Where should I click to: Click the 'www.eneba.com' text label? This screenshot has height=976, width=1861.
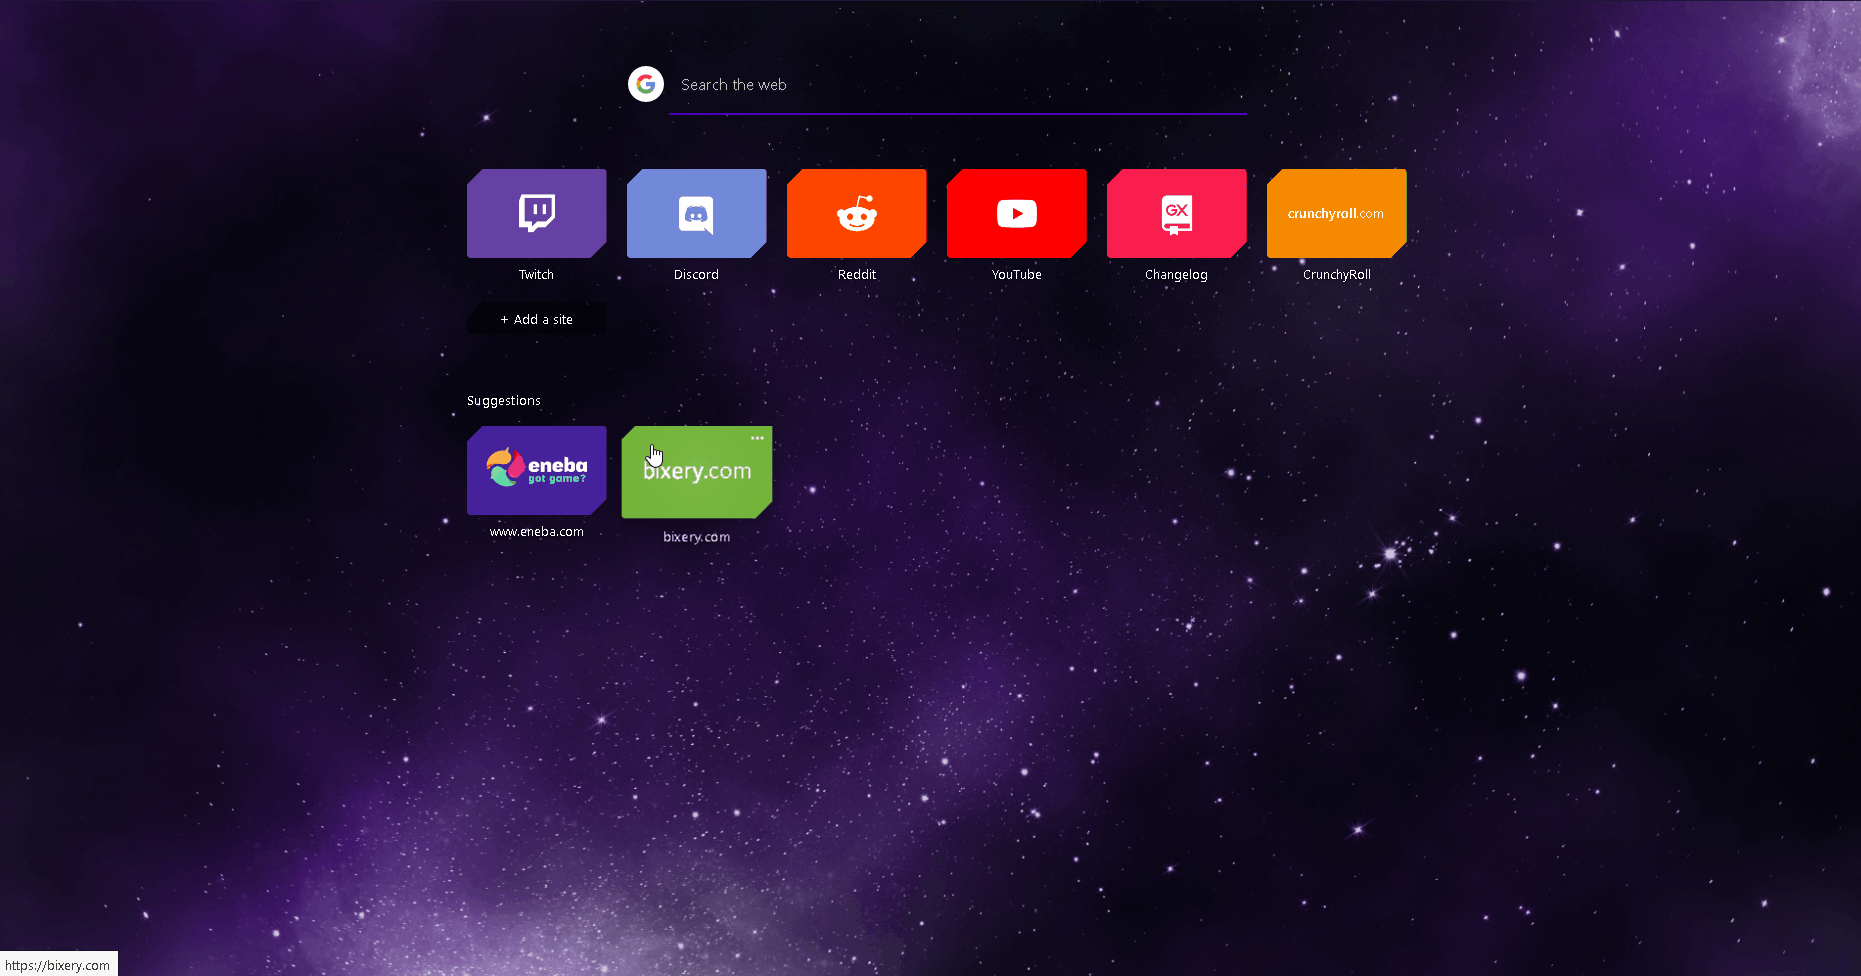pyautogui.click(x=536, y=532)
